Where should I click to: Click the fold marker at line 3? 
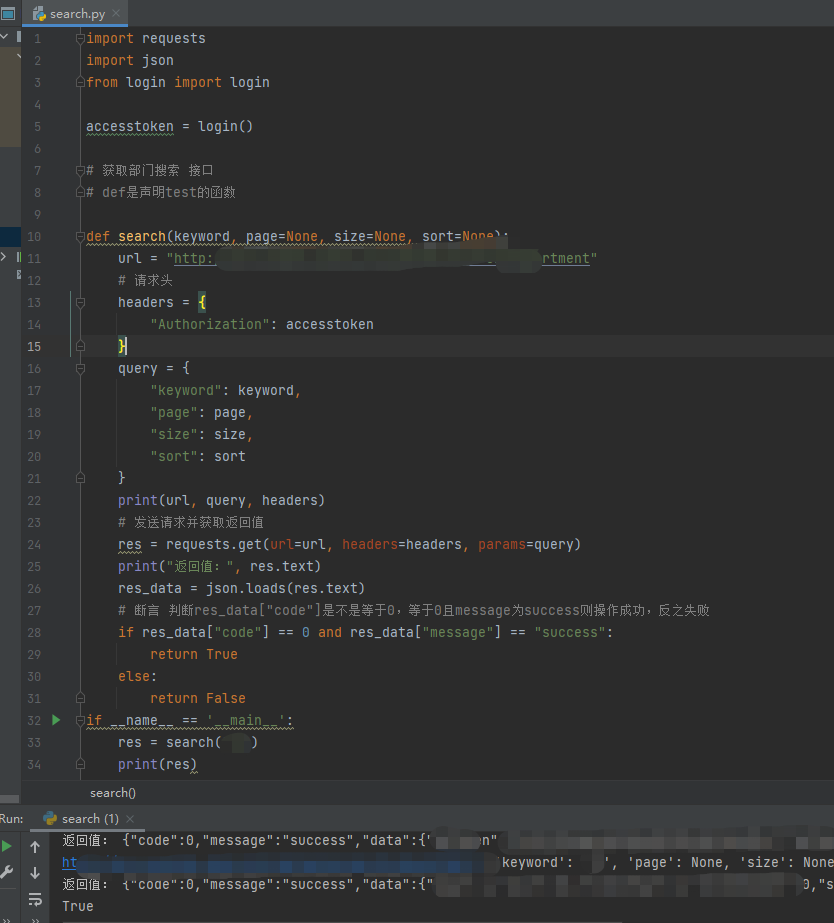click(x=80, y=82)
